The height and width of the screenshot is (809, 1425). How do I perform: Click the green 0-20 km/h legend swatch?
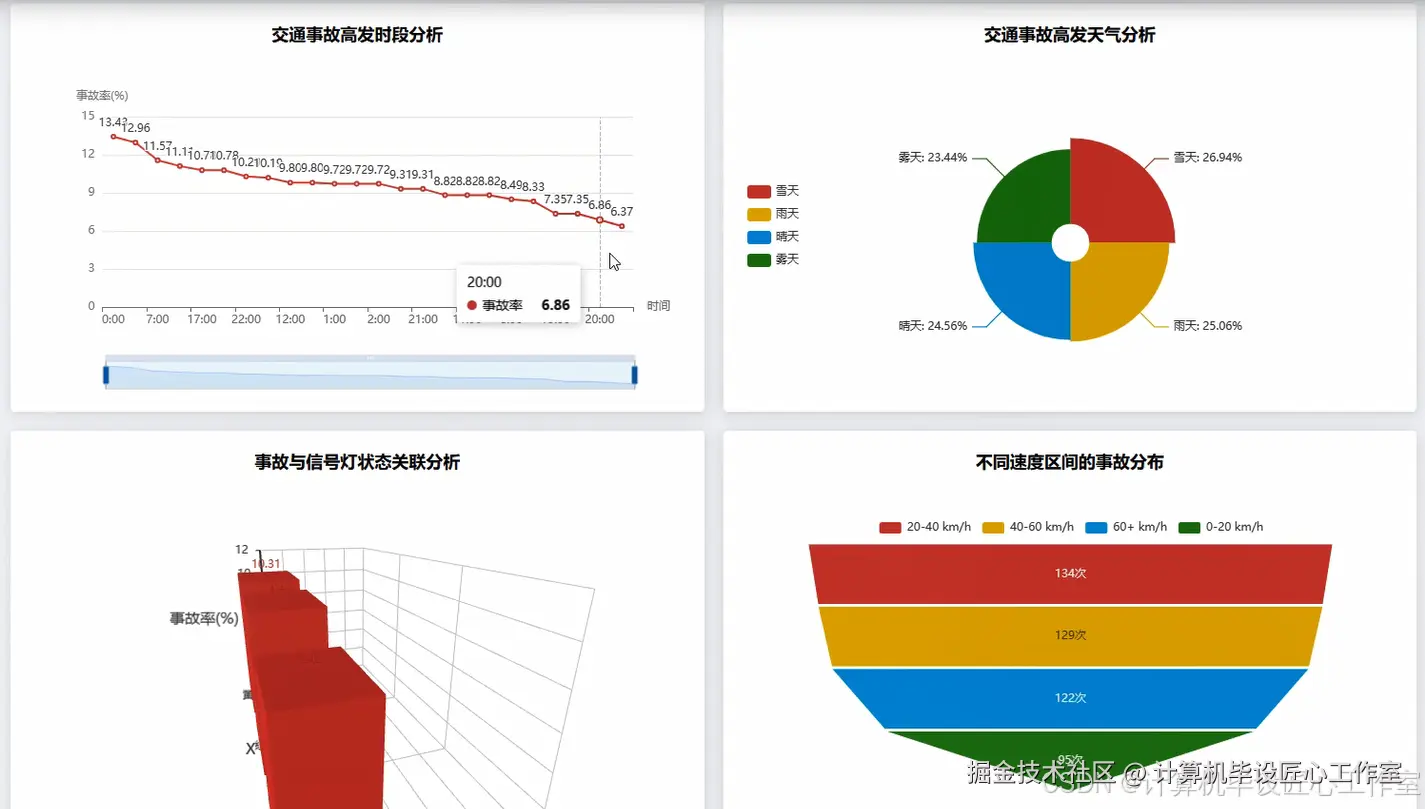point(1191,526)
